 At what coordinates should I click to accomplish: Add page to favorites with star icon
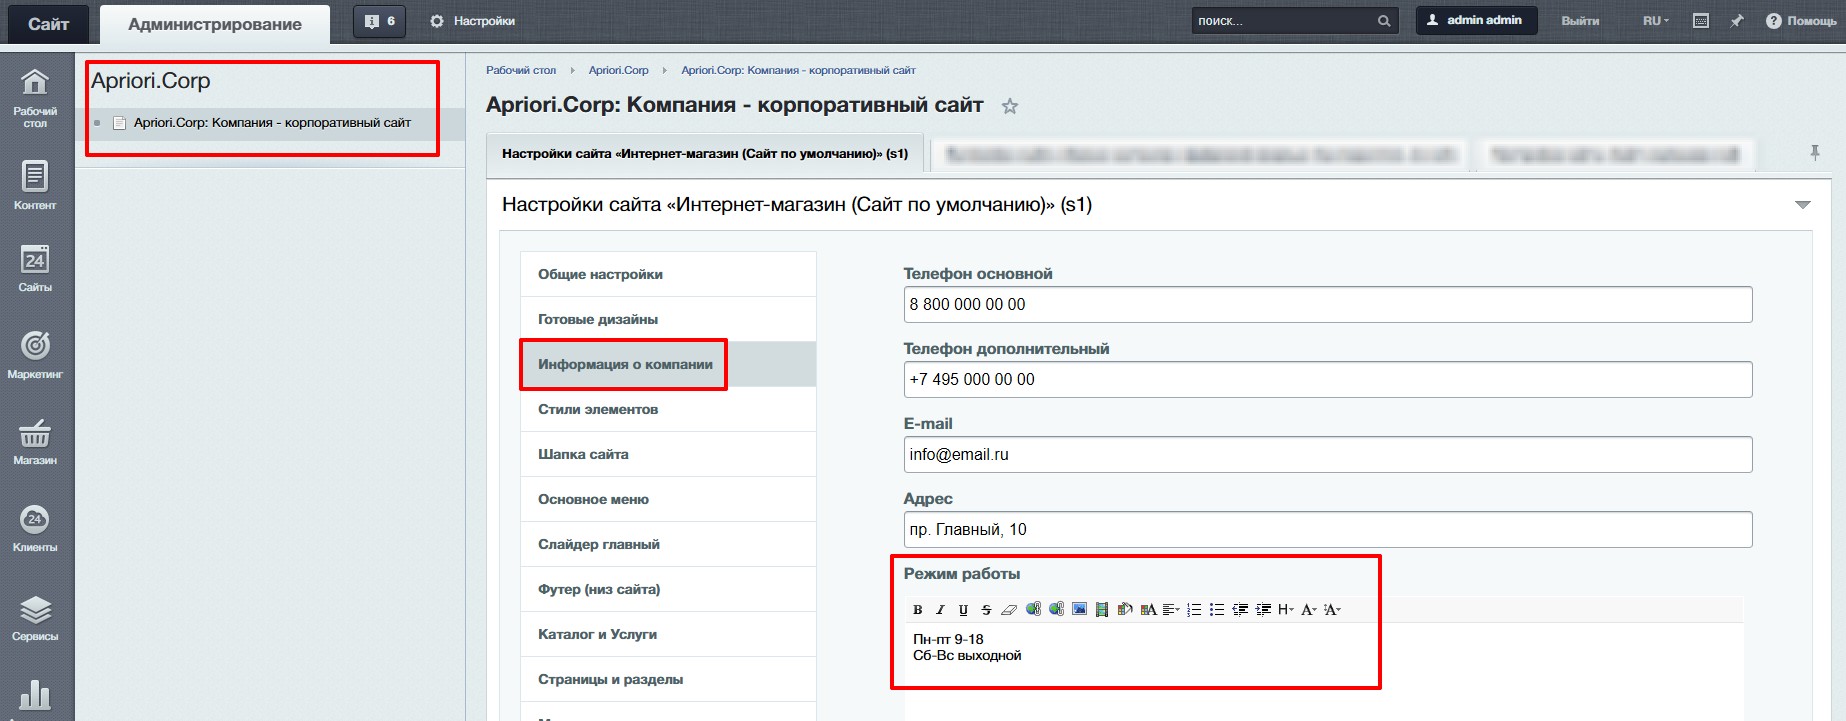point(1010,106)
